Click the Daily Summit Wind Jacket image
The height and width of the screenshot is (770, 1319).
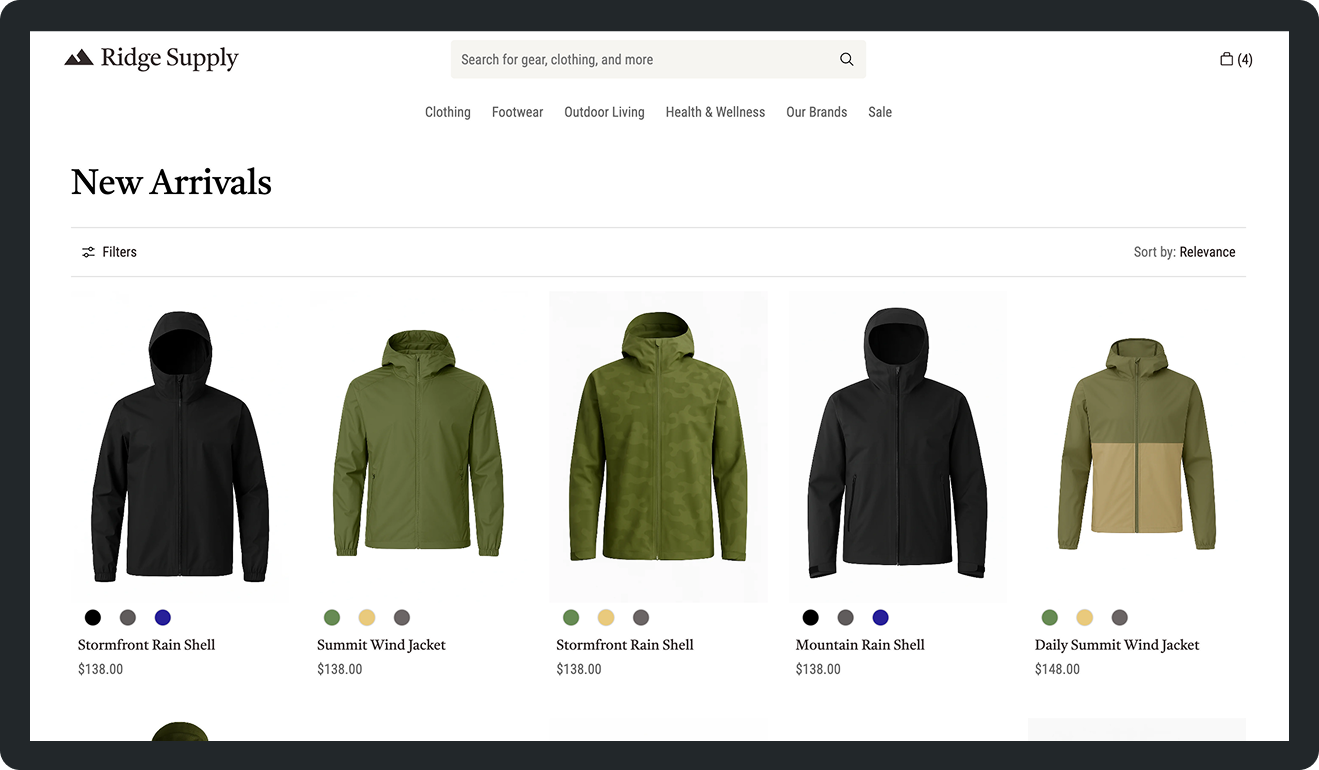(x=1136, y=445)
